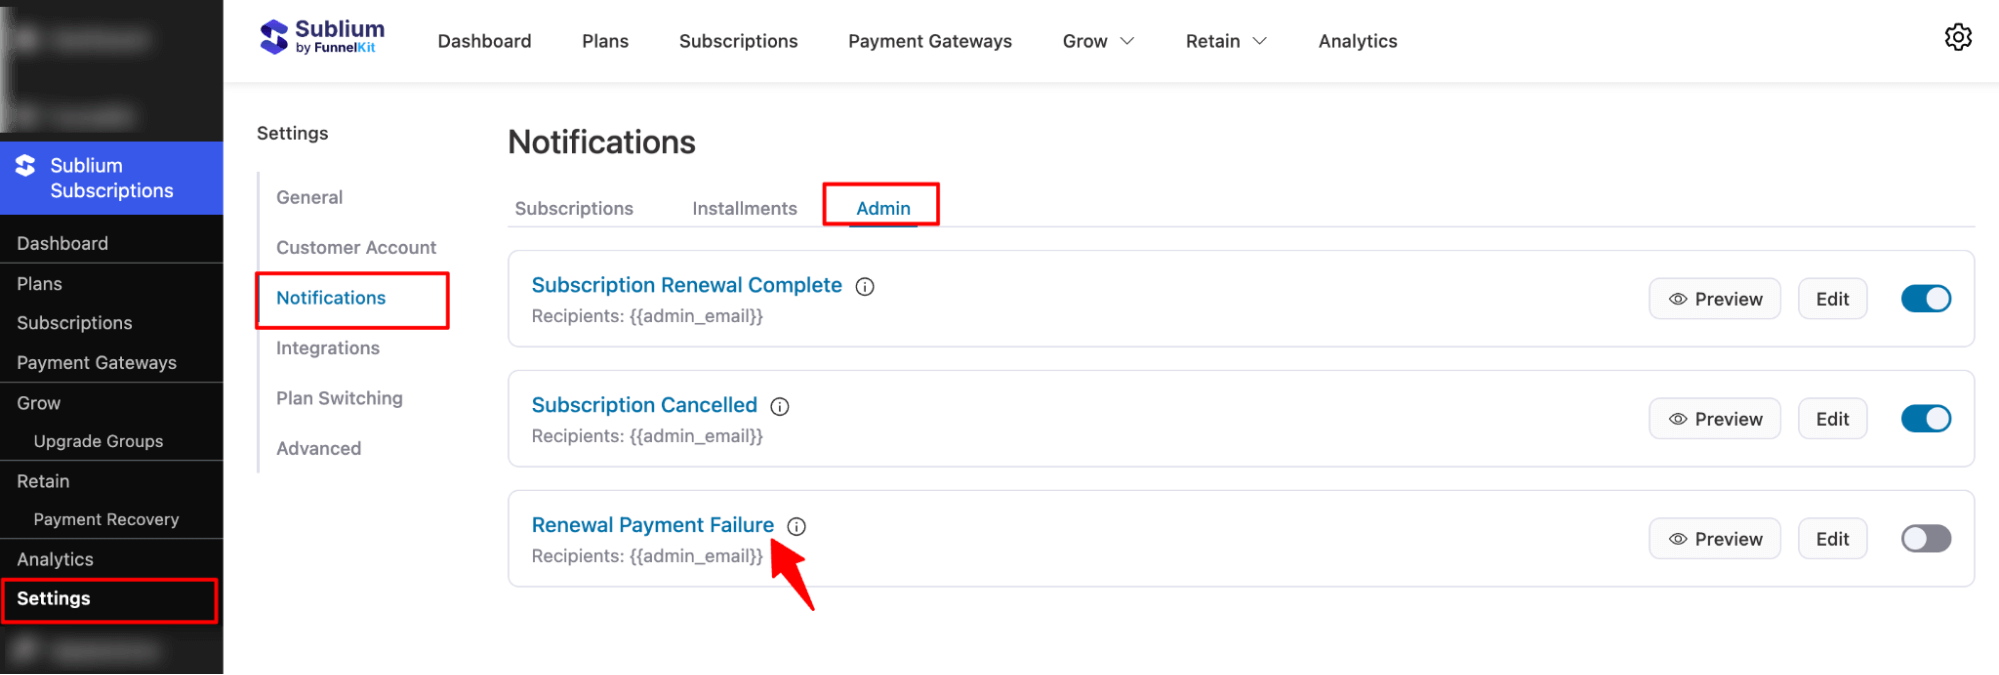Enable the Renewal Payment Failure notification

[x=1925, y=538]
